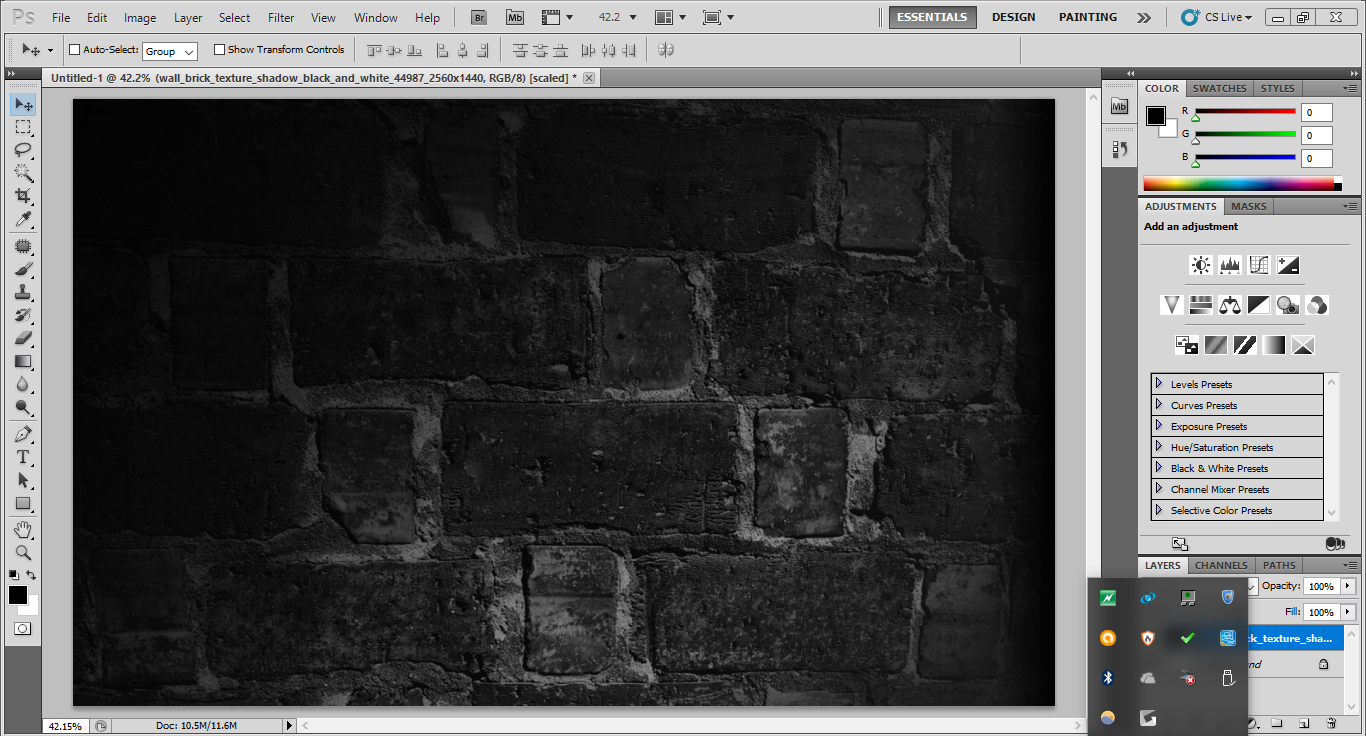Select the Pen tool
1366x736 pixels.
coord(23,434)
